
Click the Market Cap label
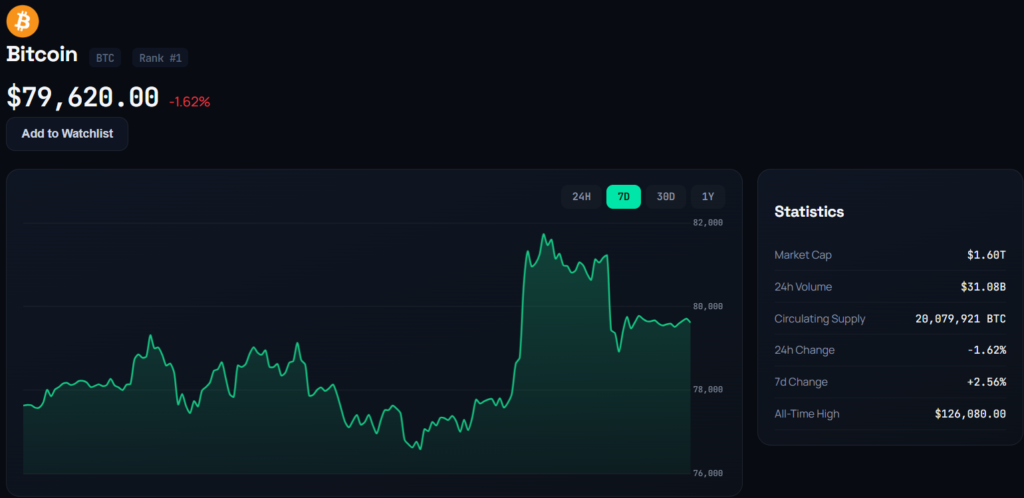pyautogui.click(x=803, y=255)
